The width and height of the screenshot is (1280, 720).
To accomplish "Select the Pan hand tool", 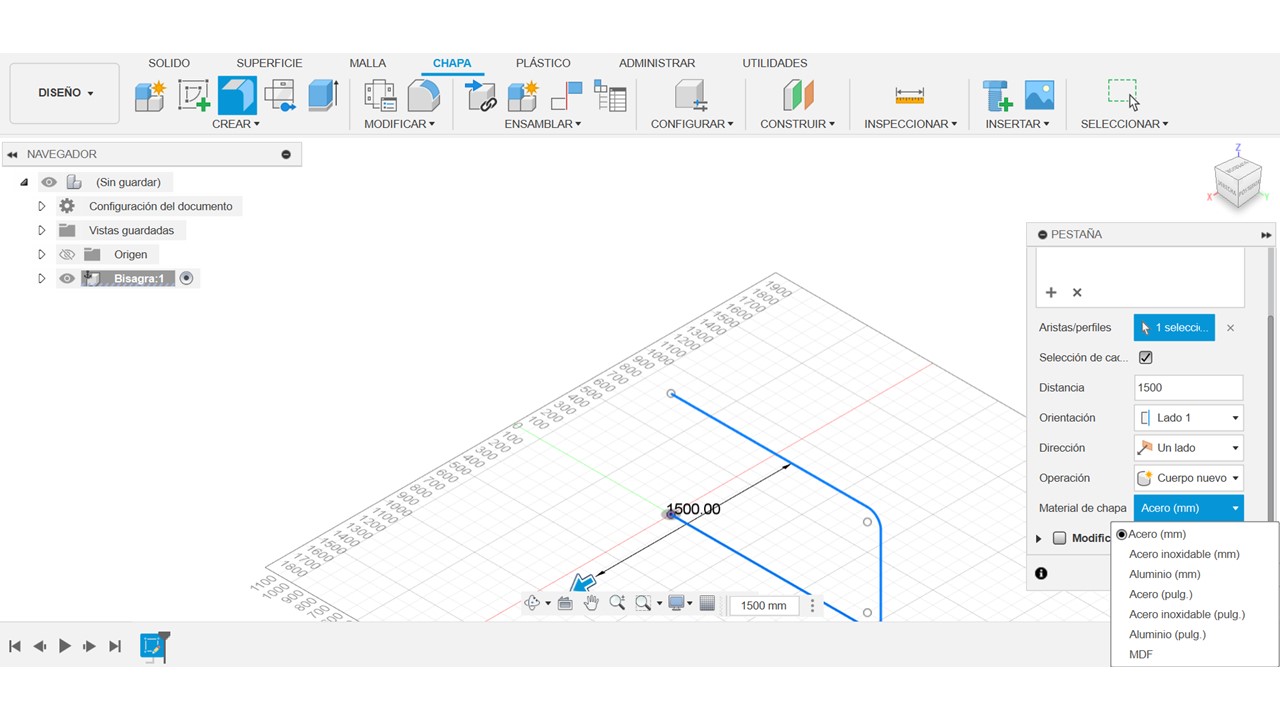I will [591, 603].
